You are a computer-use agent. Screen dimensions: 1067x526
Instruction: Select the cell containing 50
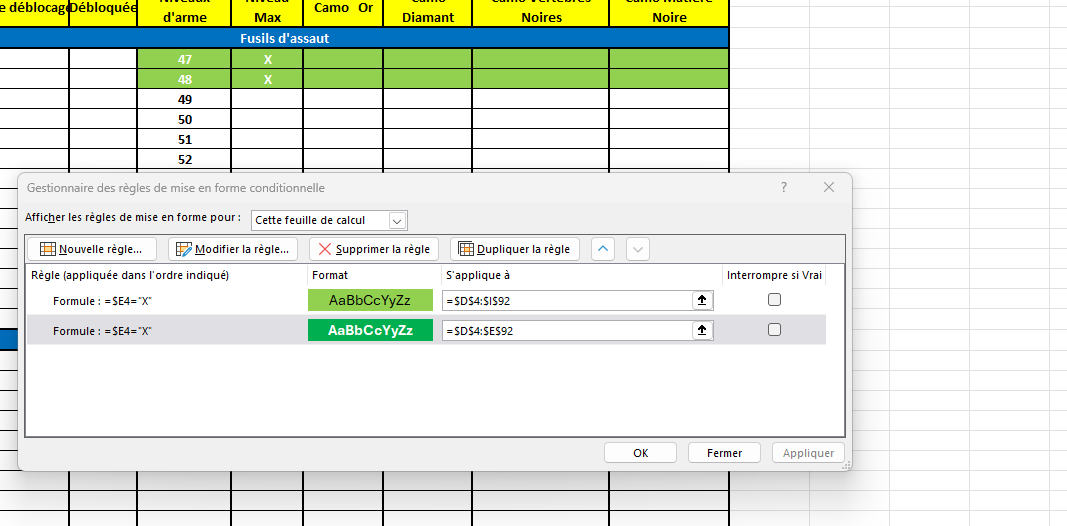click(x=184, y=119)
